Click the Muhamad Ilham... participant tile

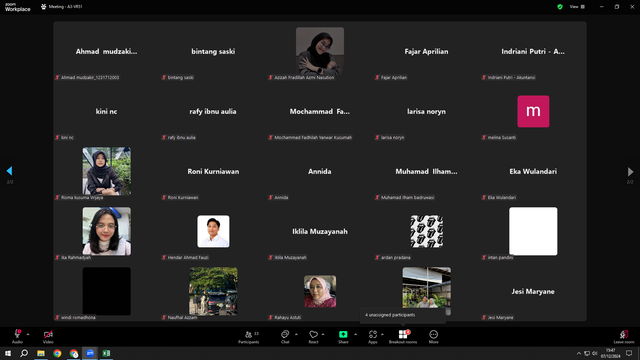[x=427, y=171]
